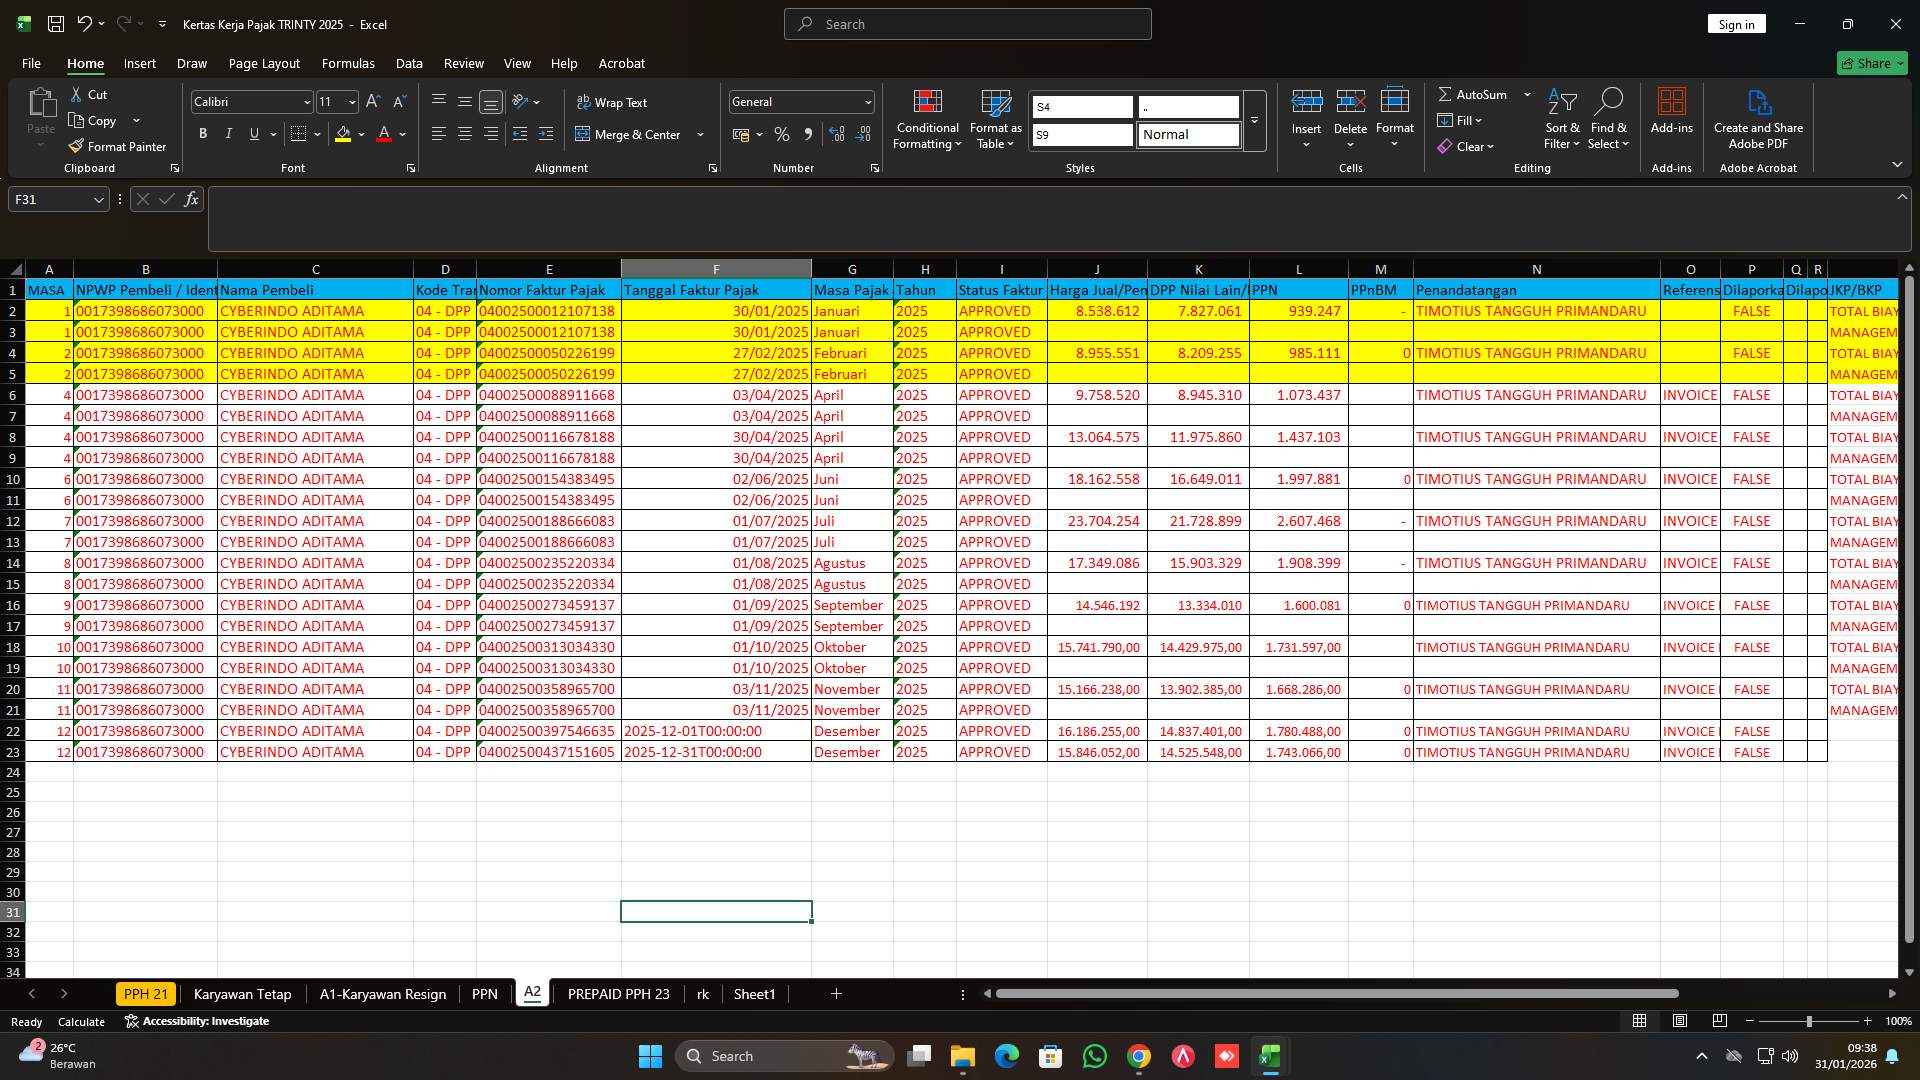Screen dimensions: 1920x1080
Task: Click the AutoSum button
Action: click(1478, 94)
